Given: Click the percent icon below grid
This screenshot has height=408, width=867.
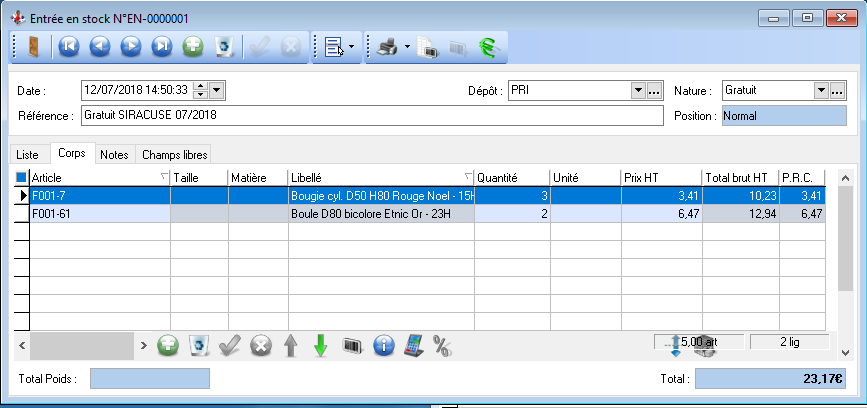Looking at the screenshot, I should tap(442, 345).
